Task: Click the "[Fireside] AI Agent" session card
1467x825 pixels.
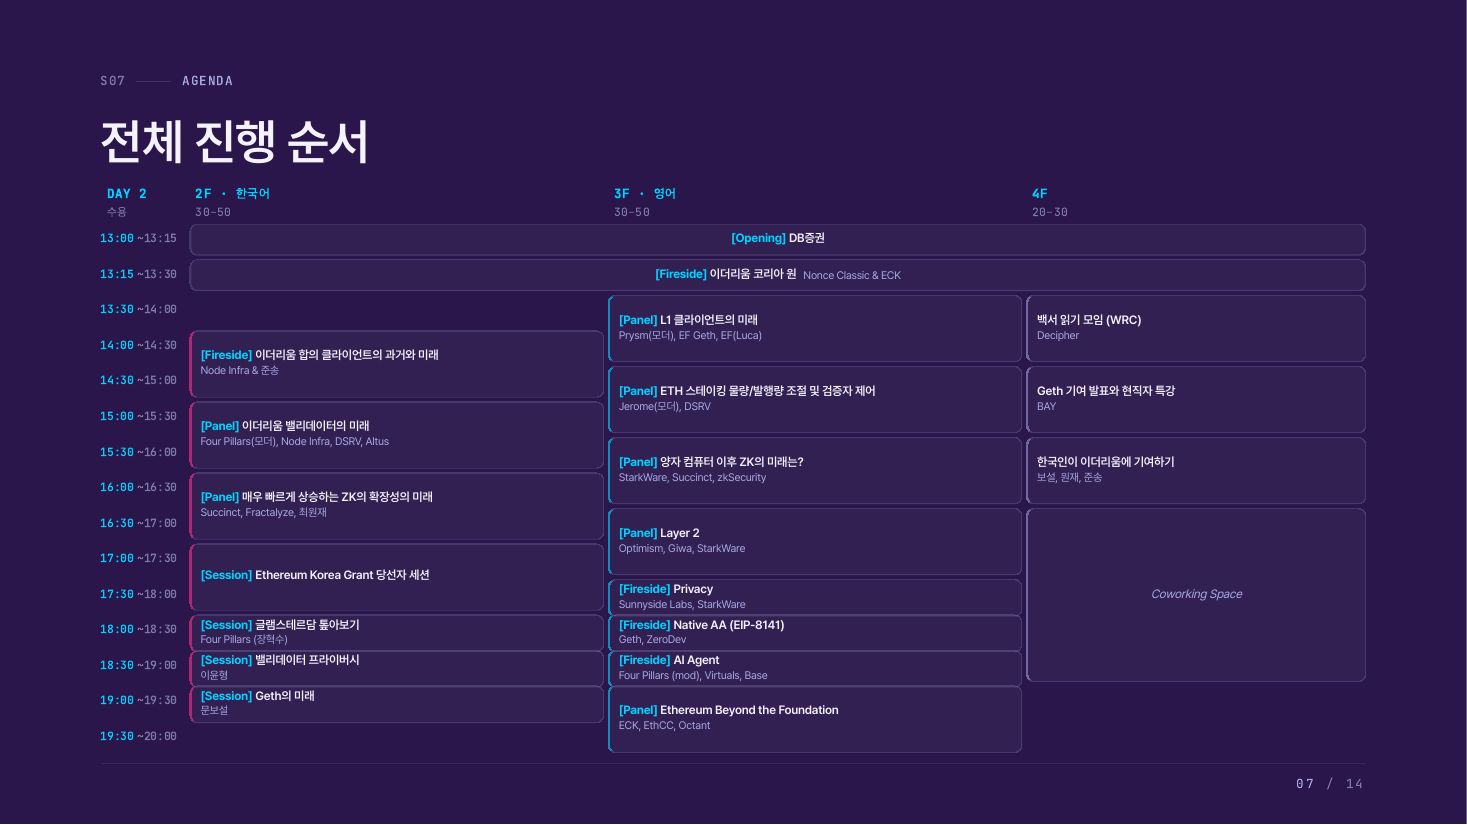Action: (x=815, y=668)
